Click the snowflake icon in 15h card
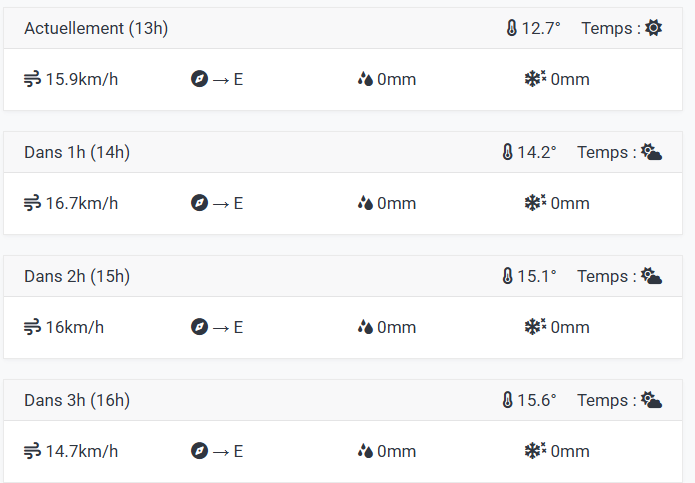Viewport: 695px width, 483px height. click(x=535, y=327)
